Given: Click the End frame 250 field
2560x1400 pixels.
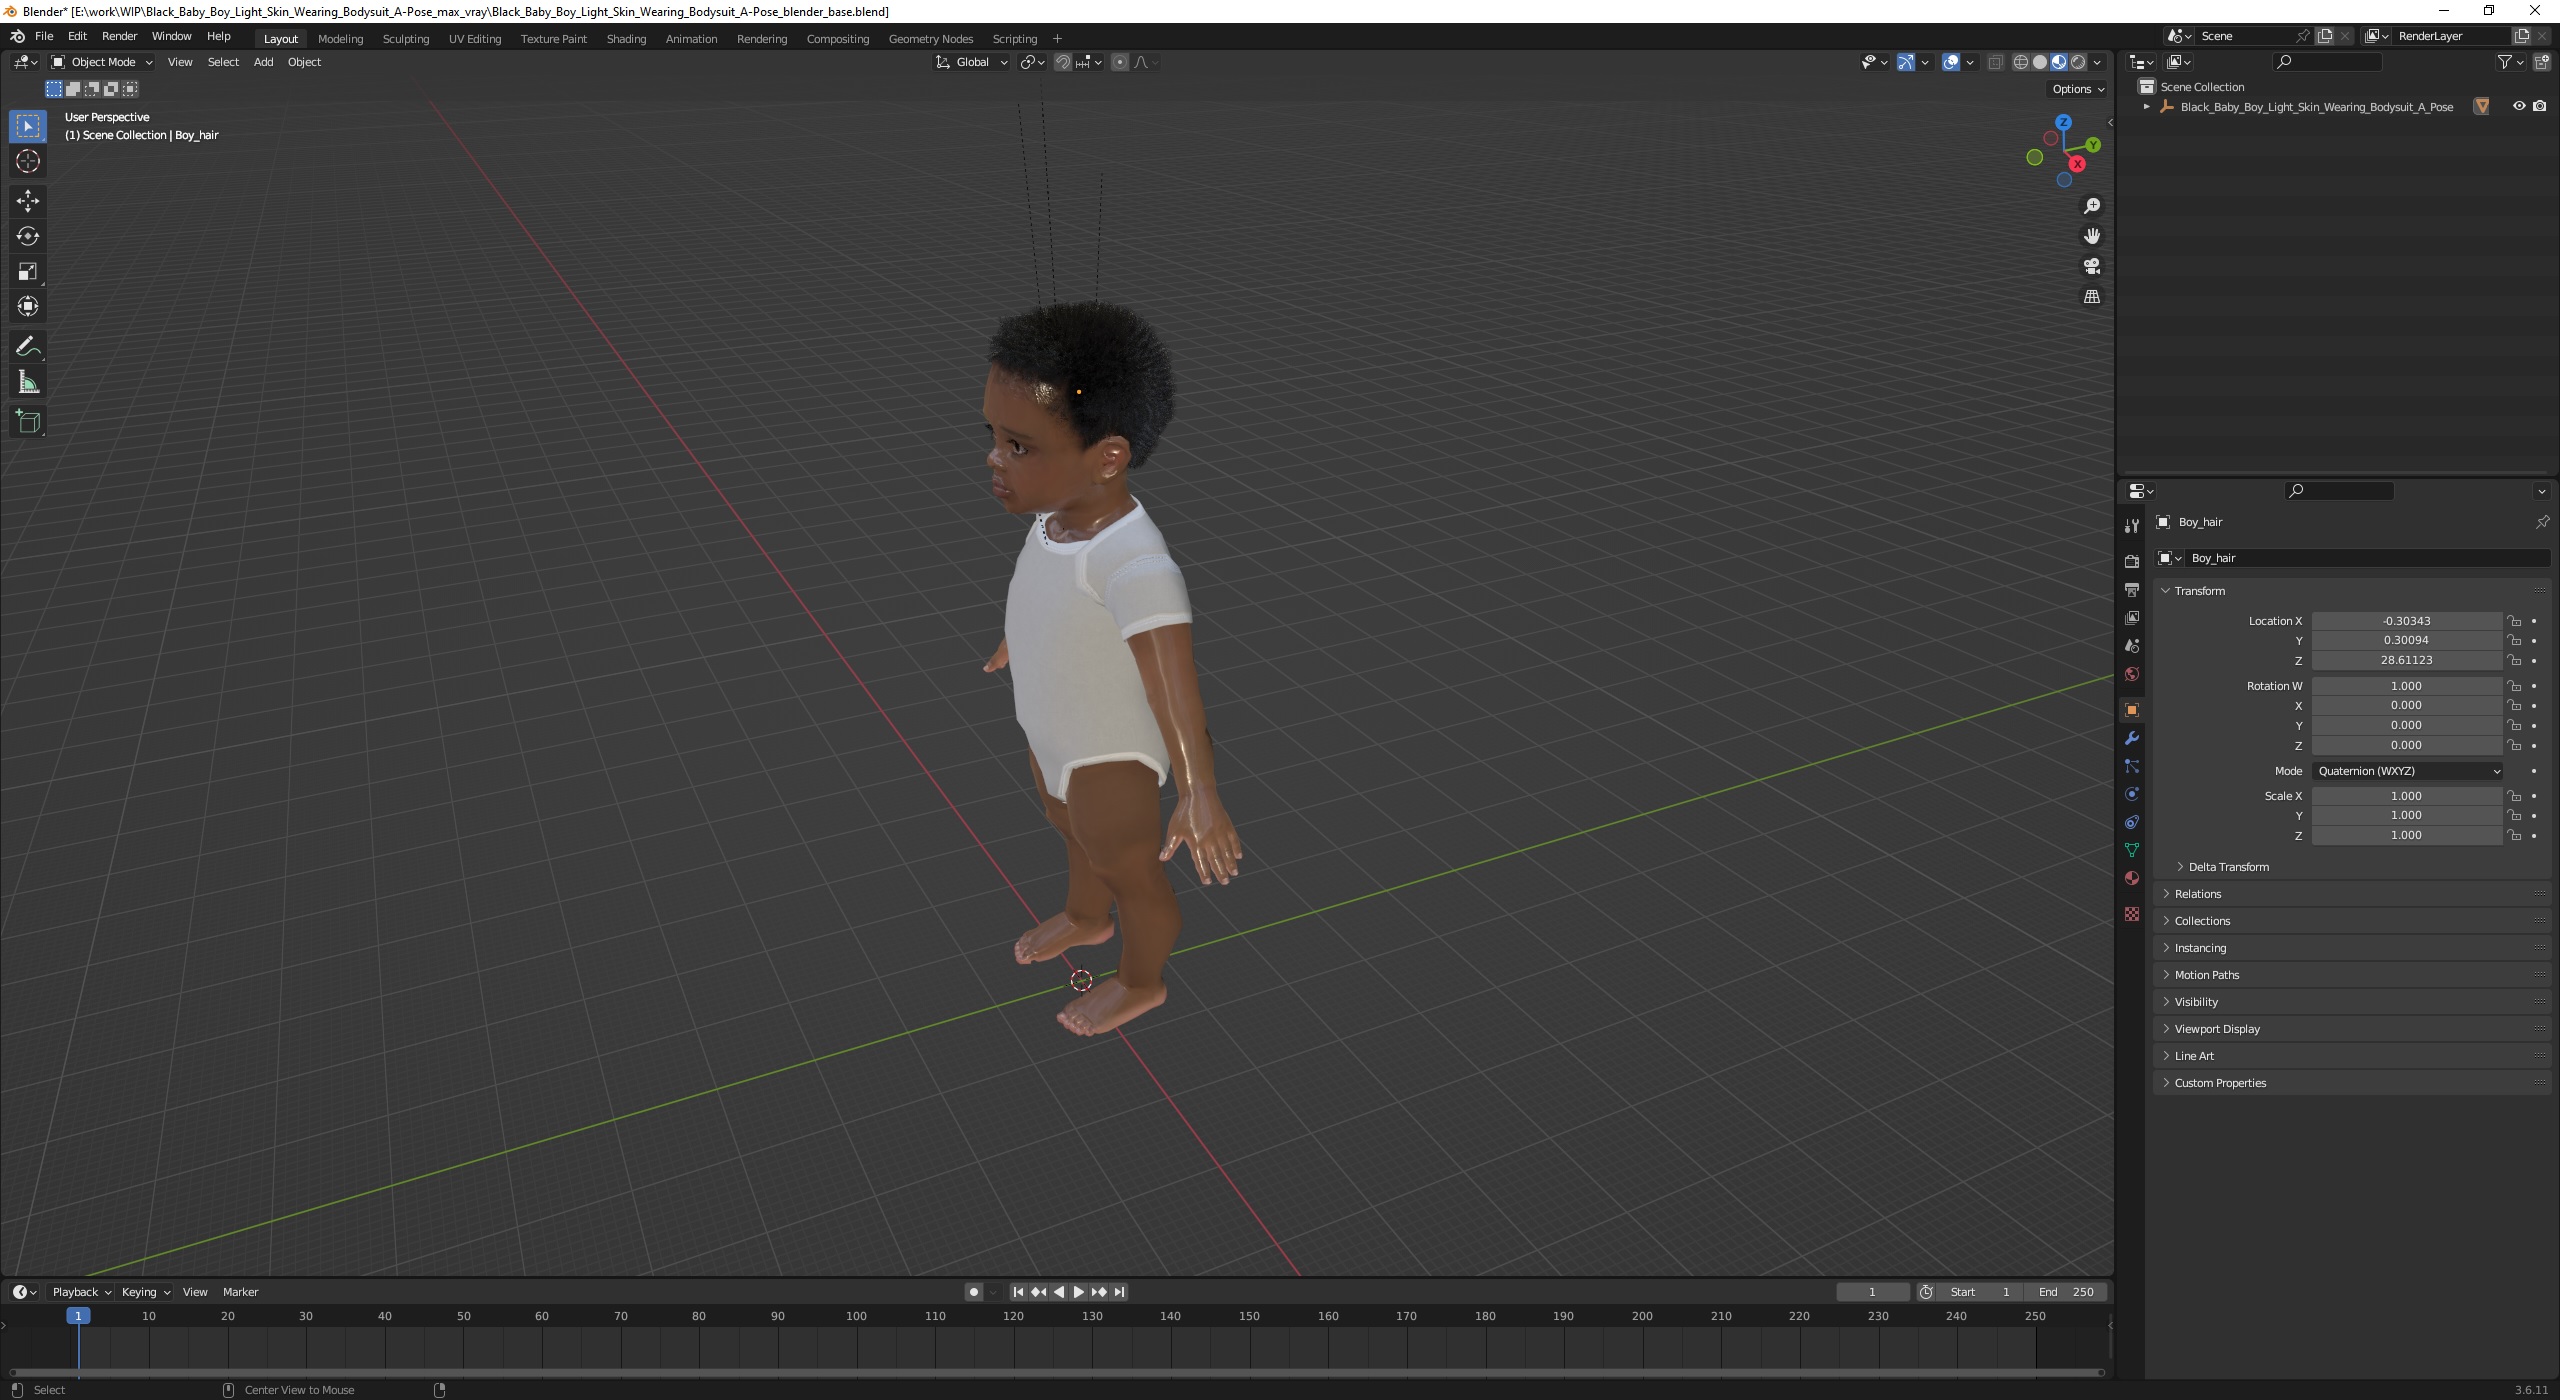Looking at the screenshot, I should 2067,1292.
